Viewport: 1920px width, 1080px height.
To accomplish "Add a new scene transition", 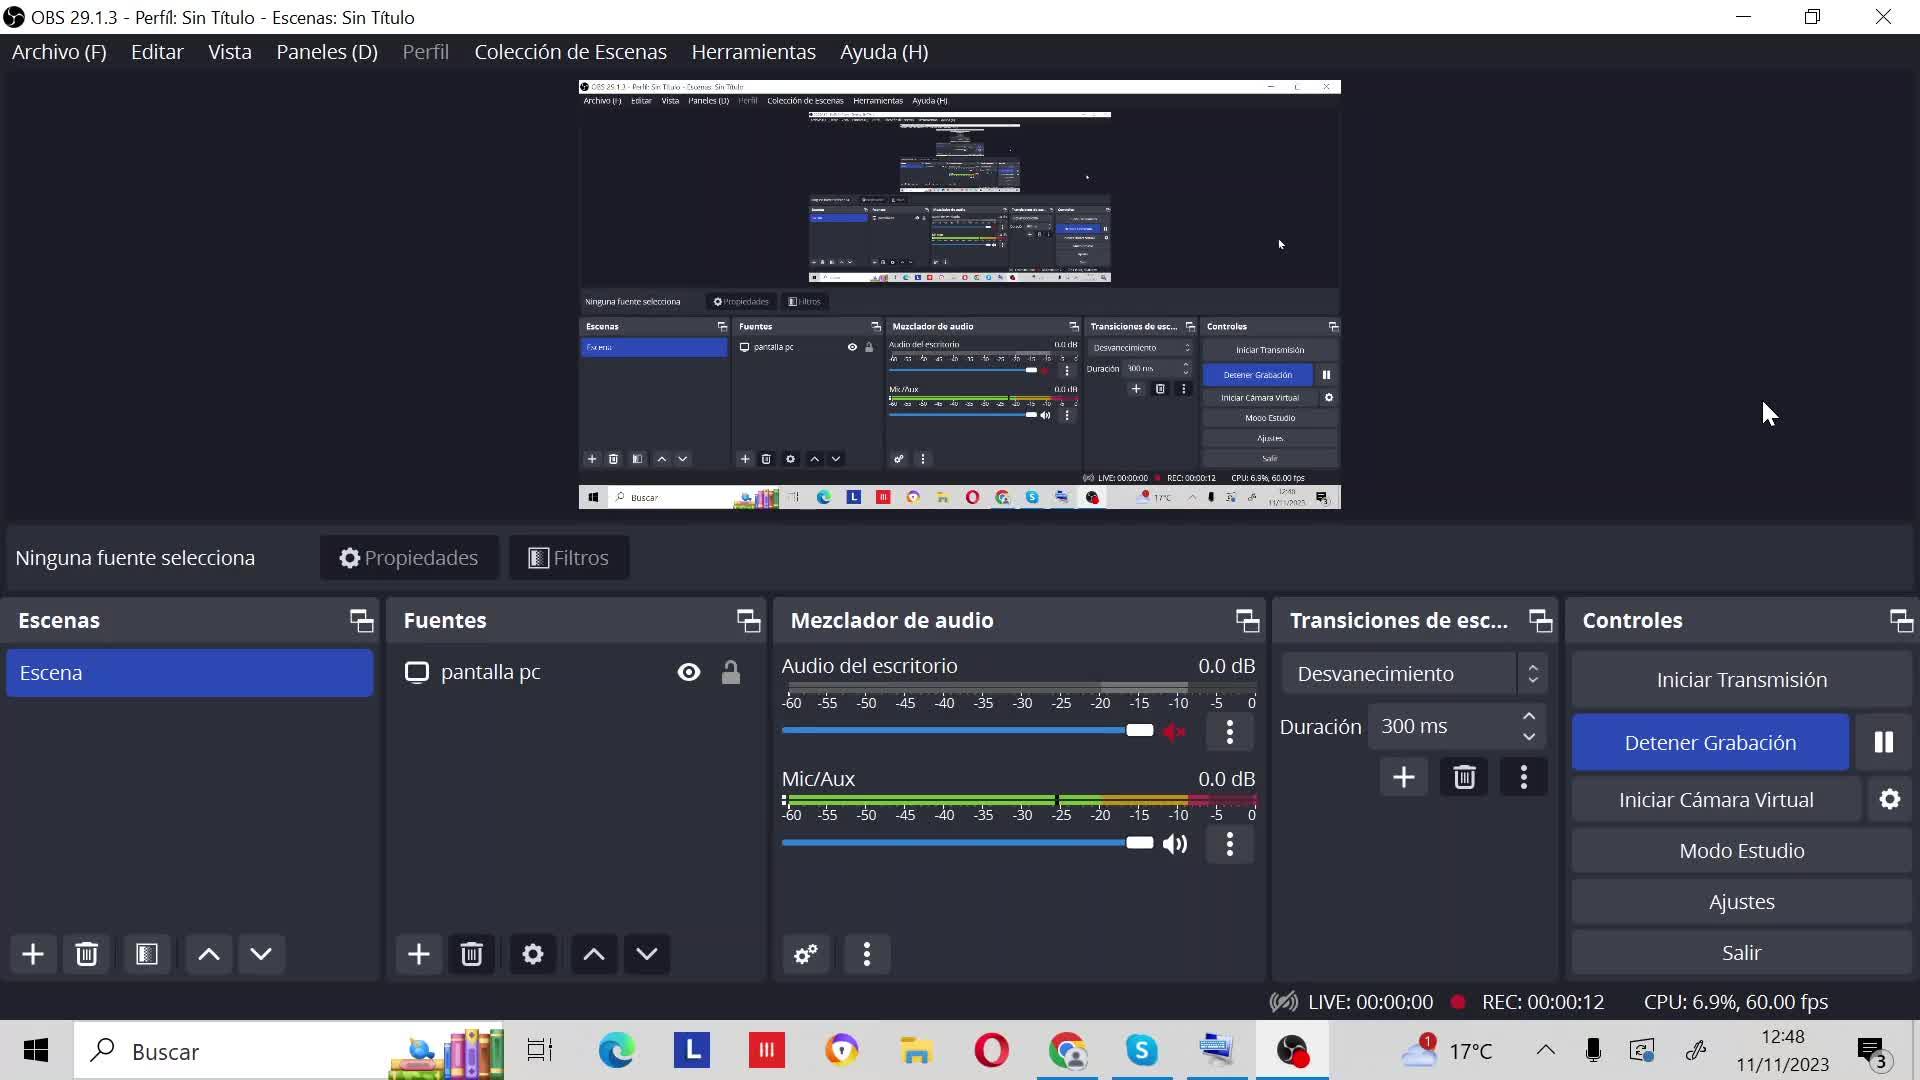I will (1403, 777).
